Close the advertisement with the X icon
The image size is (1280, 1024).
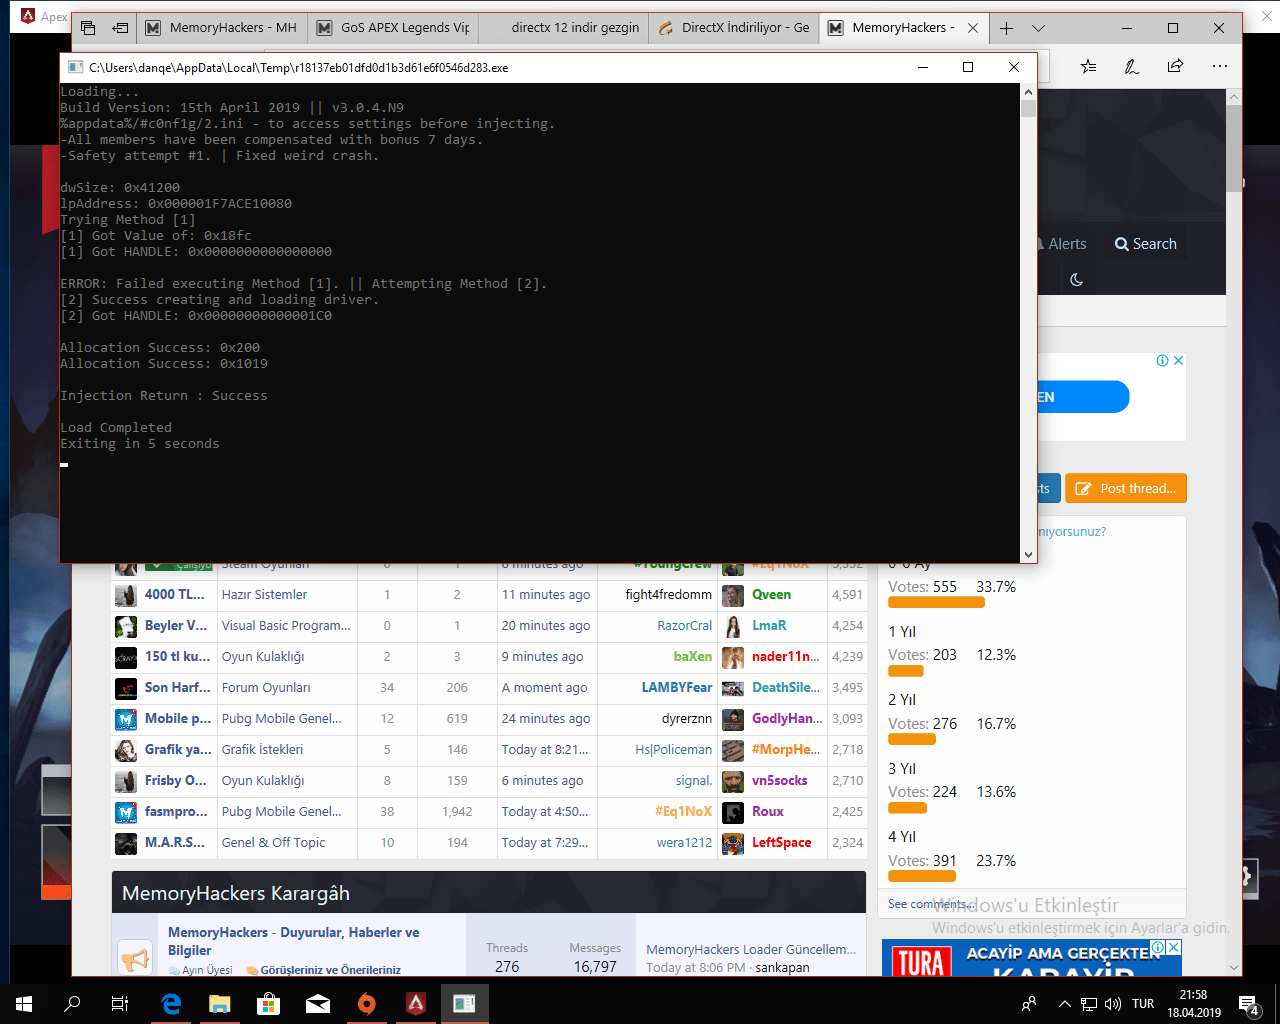tap(1179, 361)
